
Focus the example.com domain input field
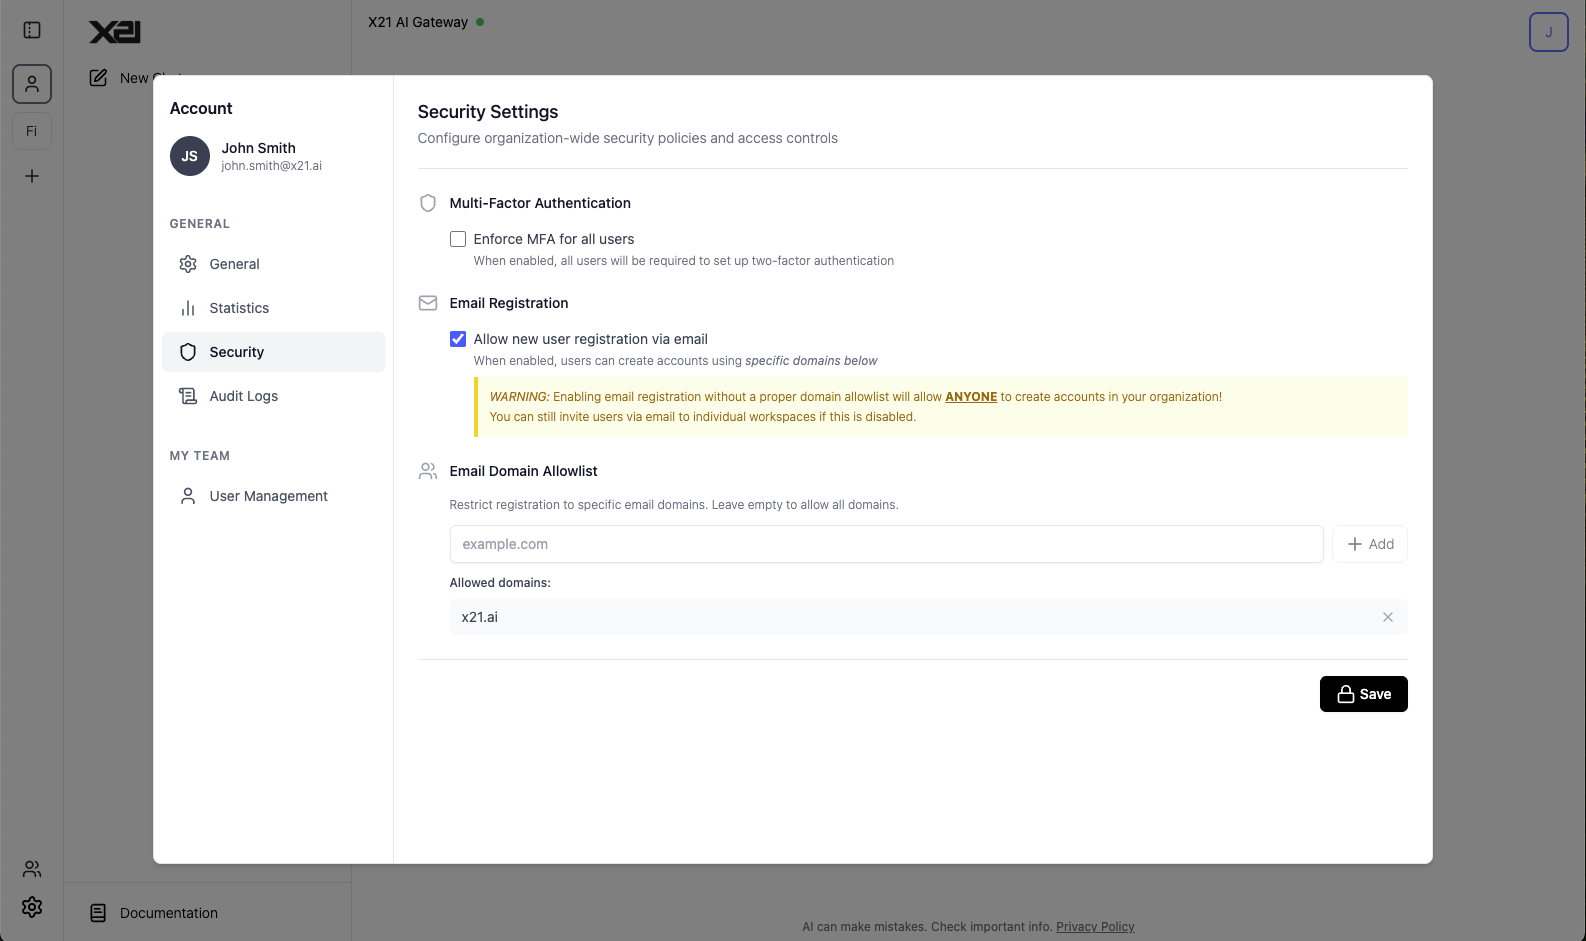(886, 544)
